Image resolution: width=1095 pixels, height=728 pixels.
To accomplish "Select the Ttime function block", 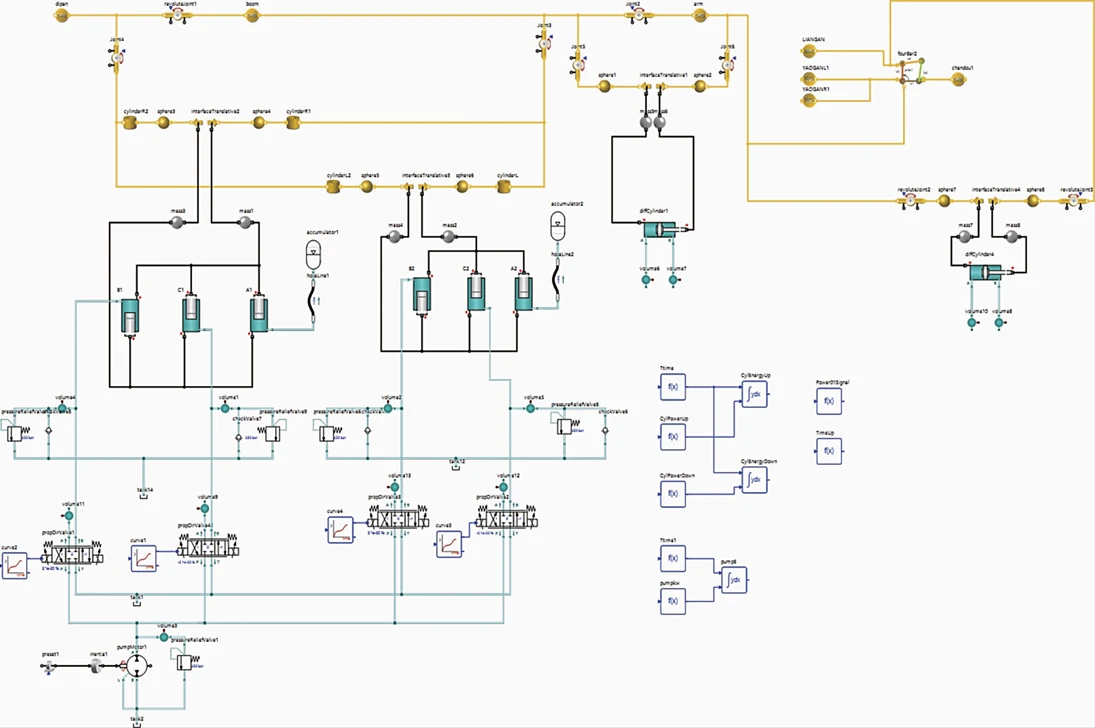I will coord(673,387).
